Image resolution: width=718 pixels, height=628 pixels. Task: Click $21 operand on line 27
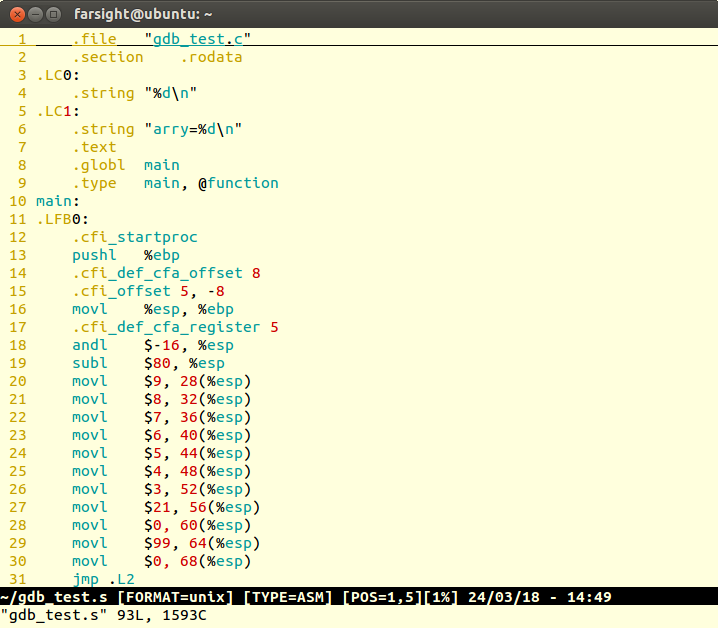158,507
